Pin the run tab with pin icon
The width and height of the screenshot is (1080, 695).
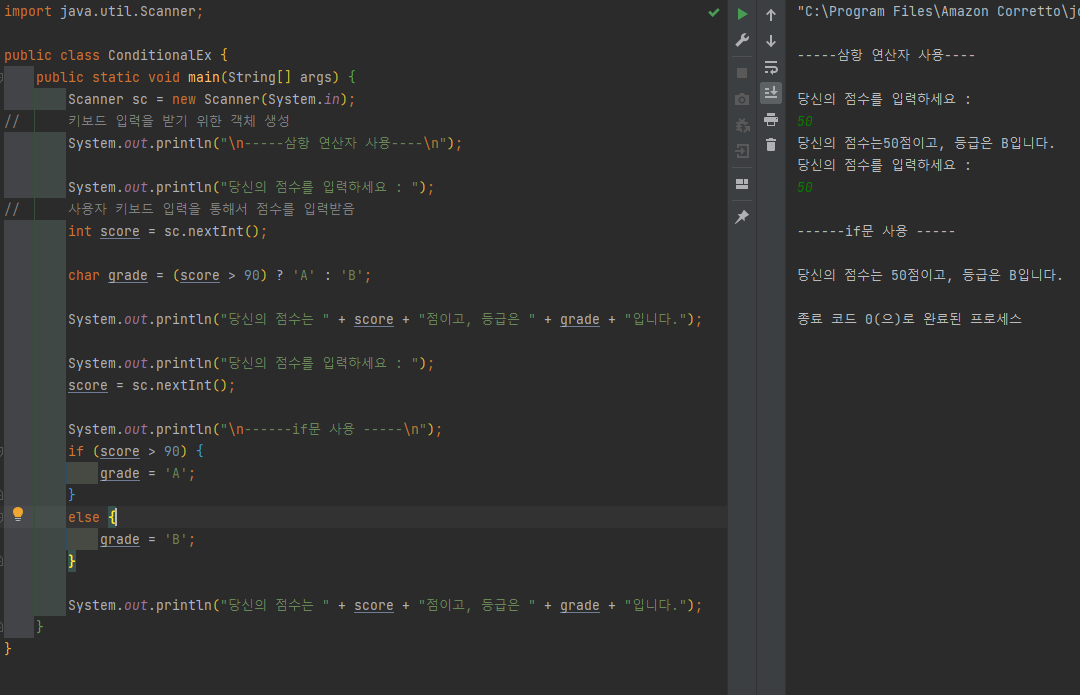pyautogui.click(x=742, y=217)
